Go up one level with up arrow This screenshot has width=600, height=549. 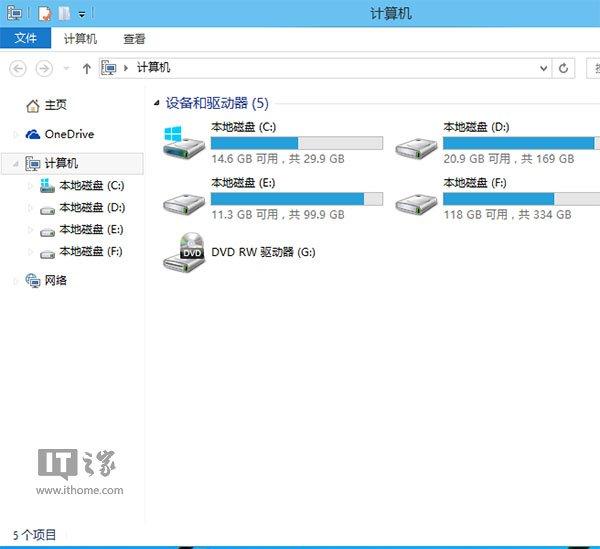coord(87,68)
